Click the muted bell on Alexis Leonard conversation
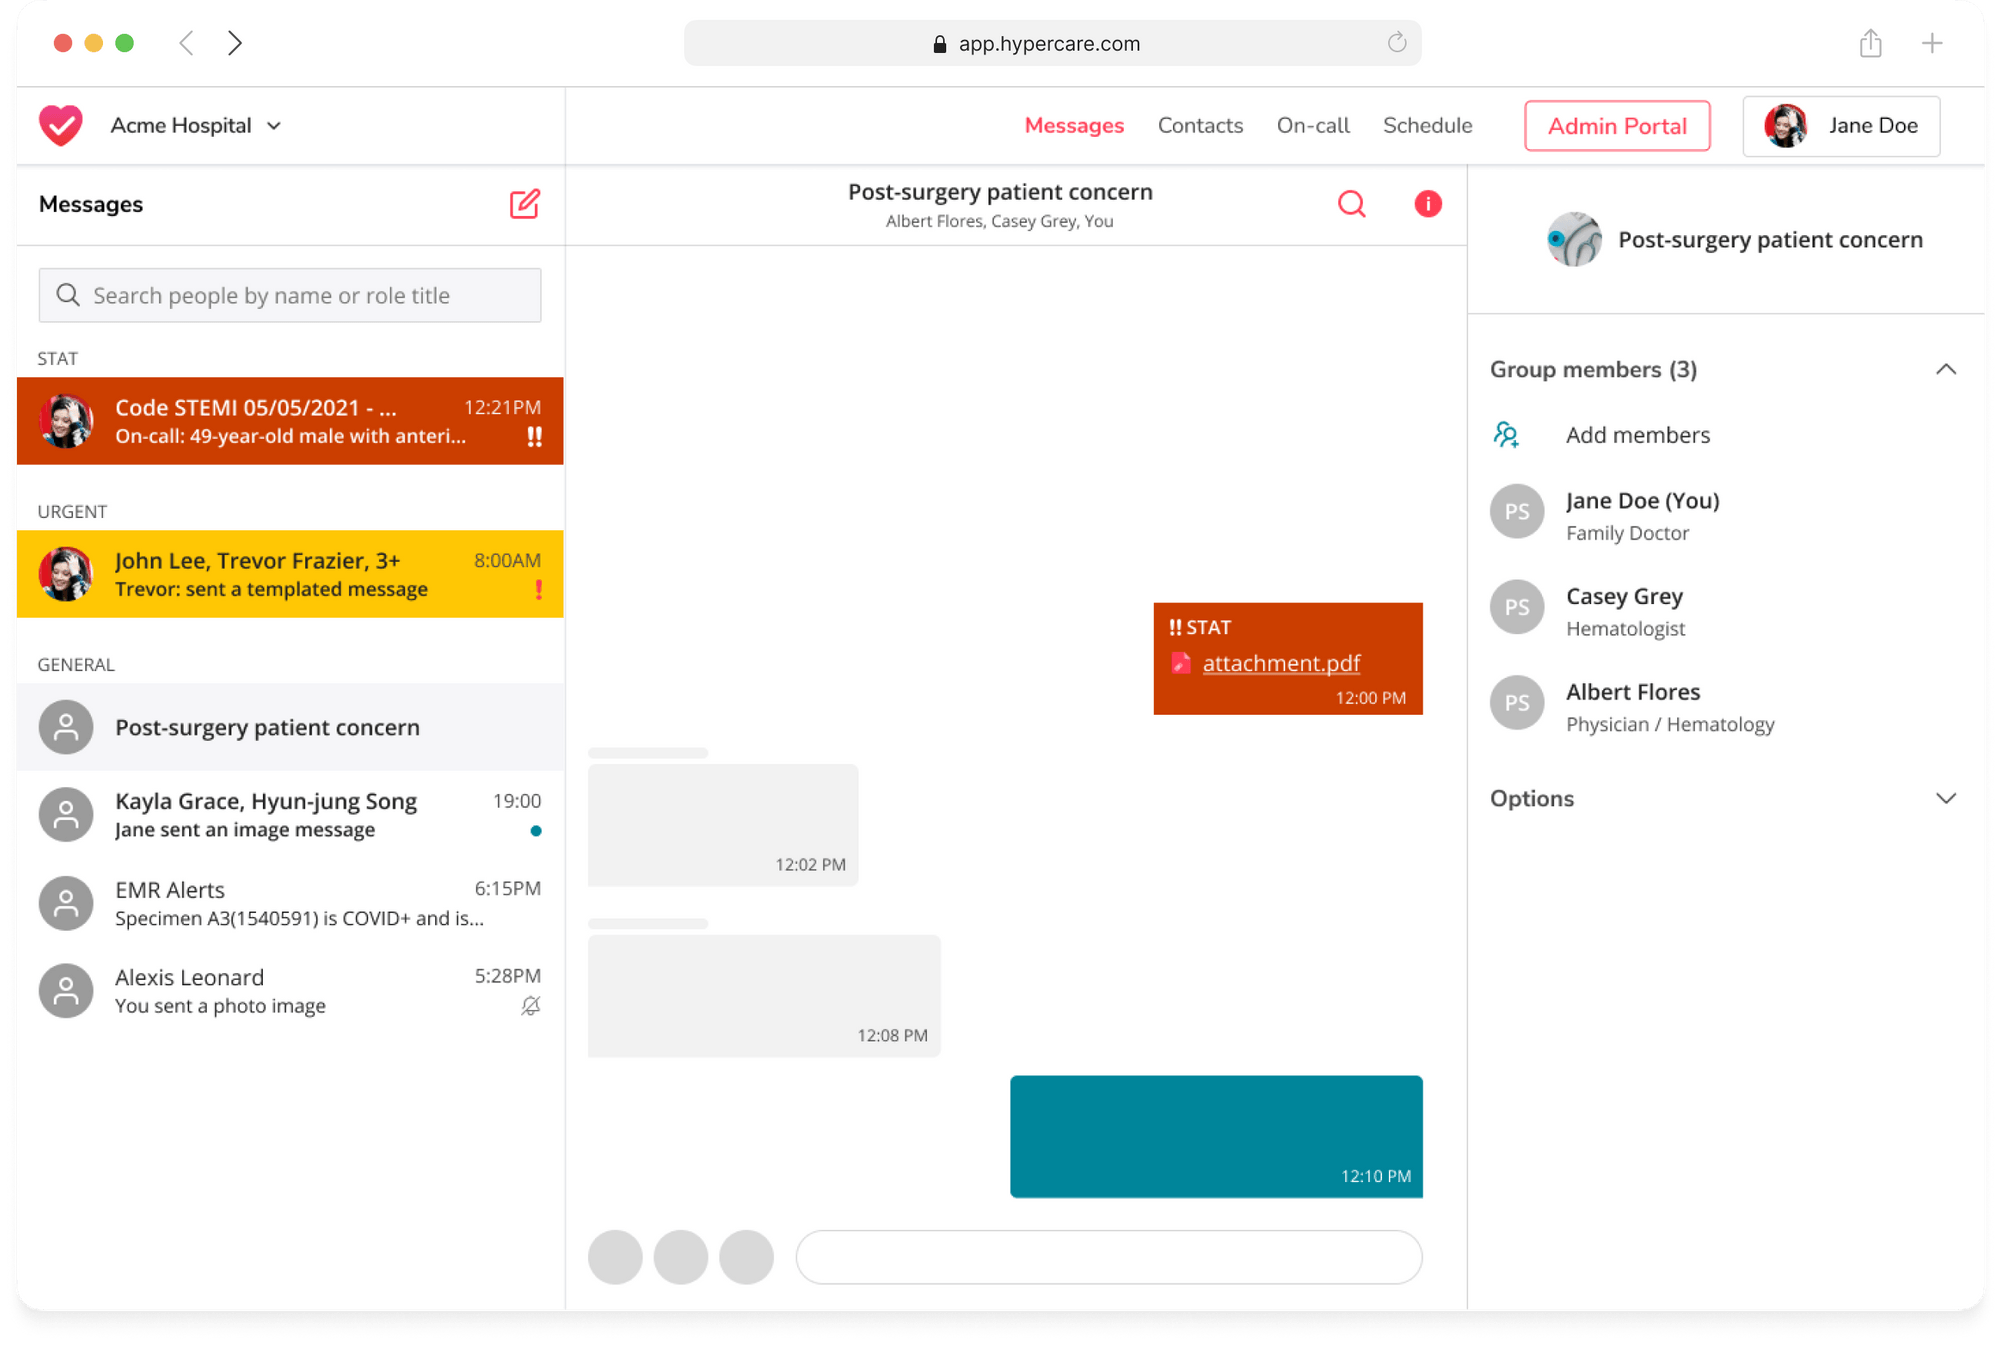 531,1006
